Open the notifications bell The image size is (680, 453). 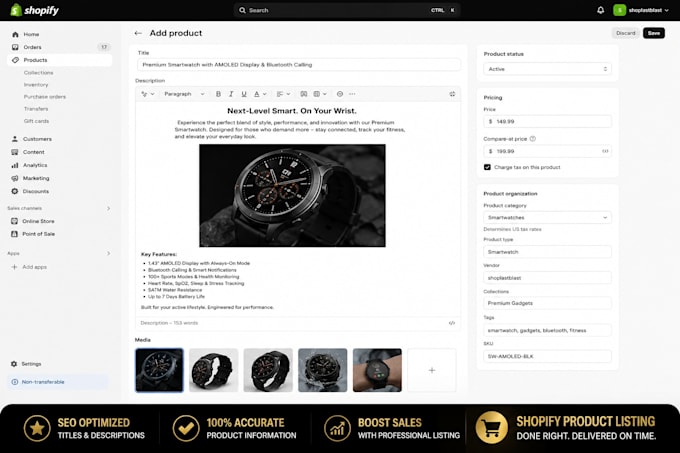(600, 10)
